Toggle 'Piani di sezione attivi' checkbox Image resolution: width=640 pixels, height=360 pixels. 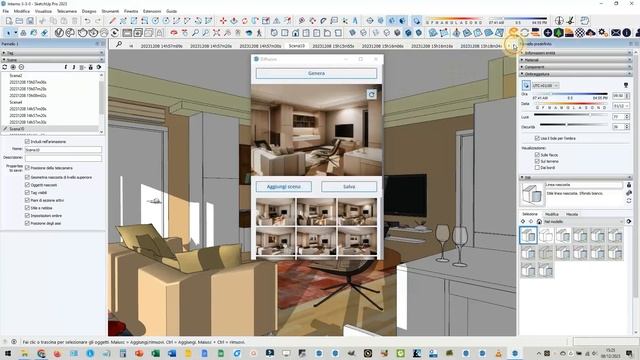click(27, 200)
